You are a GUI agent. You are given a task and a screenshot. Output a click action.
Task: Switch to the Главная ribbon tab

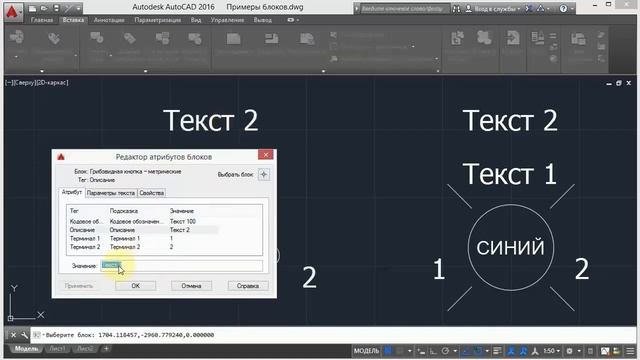(42, 20)
